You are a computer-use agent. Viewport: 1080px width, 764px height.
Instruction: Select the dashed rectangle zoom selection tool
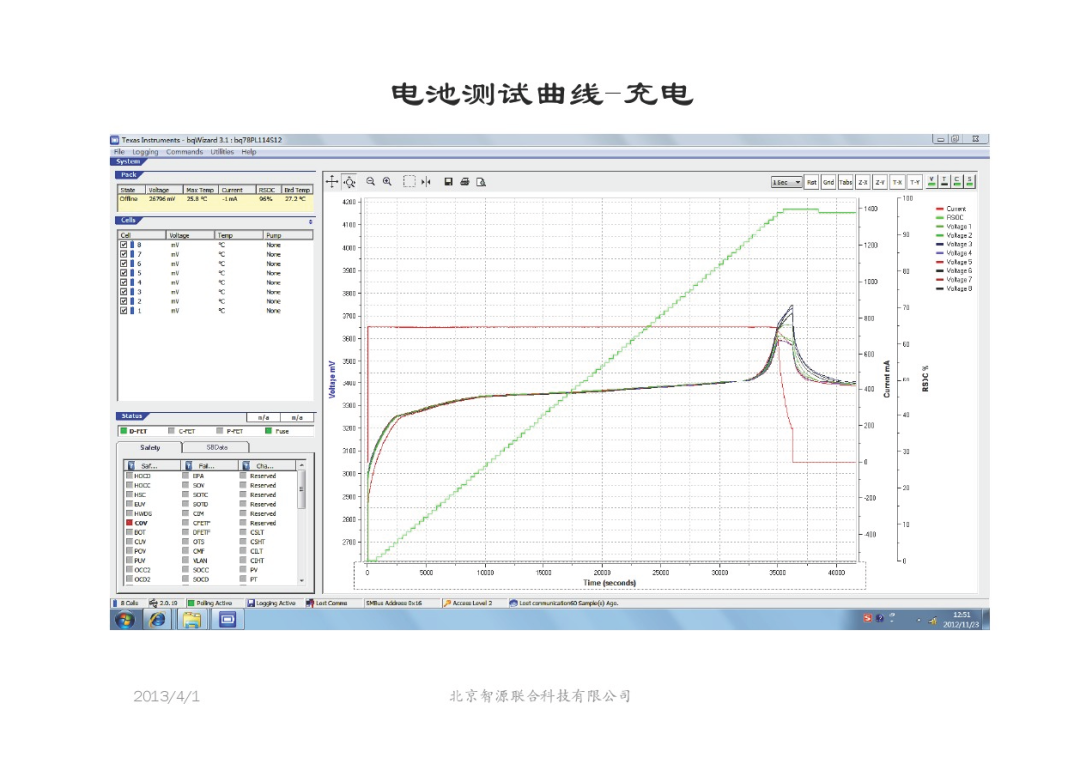click(409, 182)
